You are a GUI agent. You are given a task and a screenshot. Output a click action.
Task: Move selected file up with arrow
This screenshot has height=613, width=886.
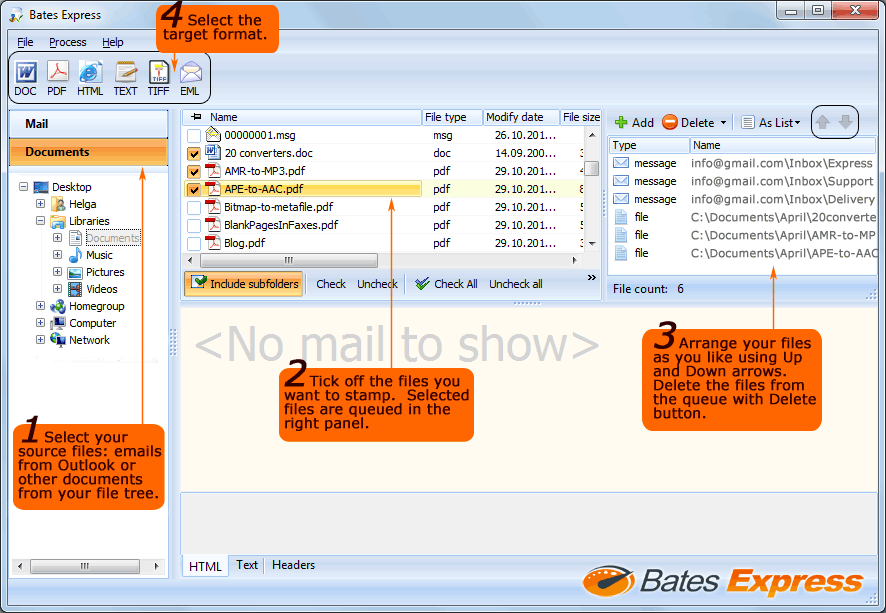click(823, 121)
